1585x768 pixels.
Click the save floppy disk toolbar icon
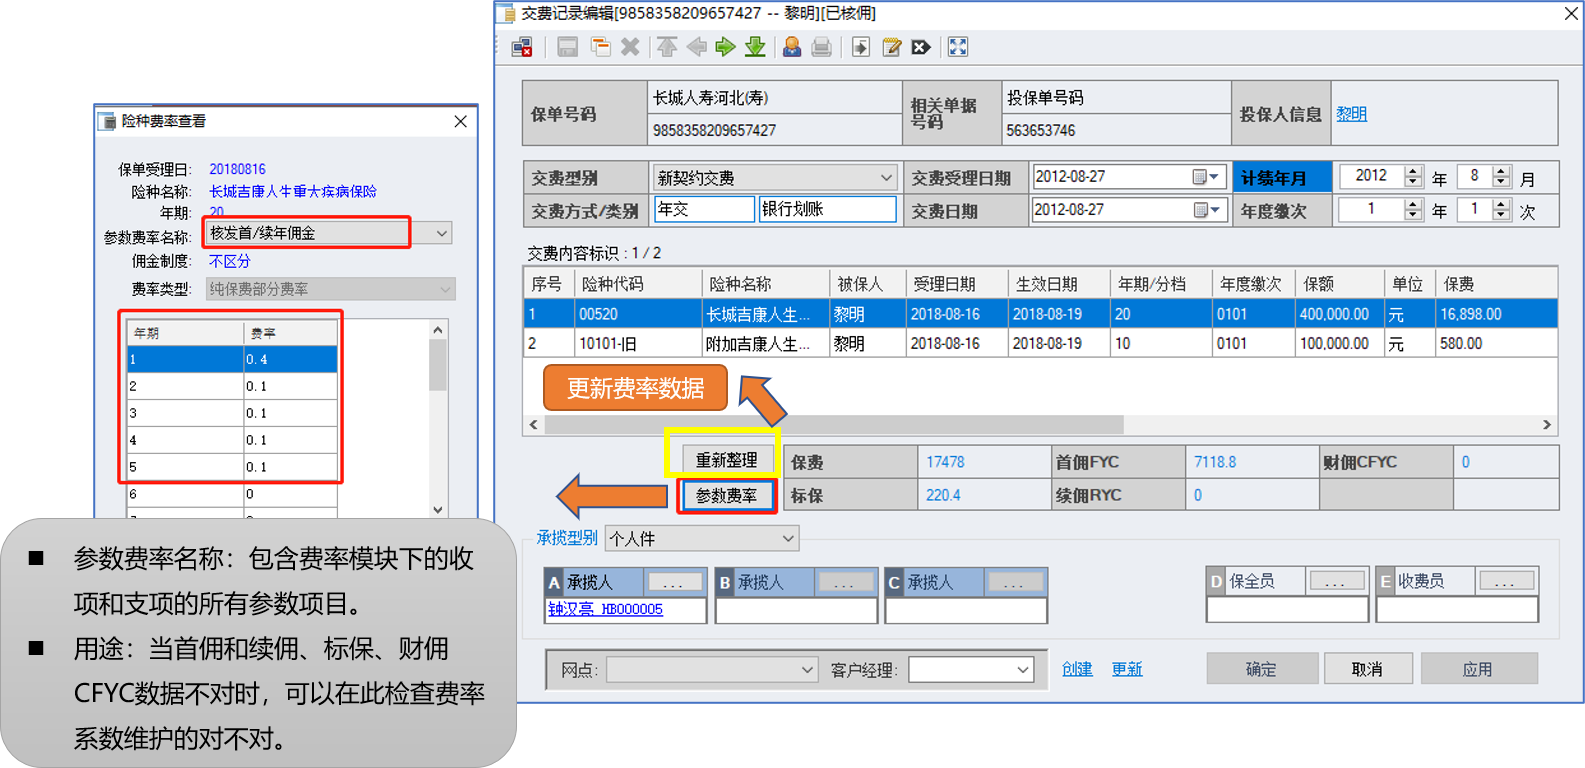tap(567, 47)
